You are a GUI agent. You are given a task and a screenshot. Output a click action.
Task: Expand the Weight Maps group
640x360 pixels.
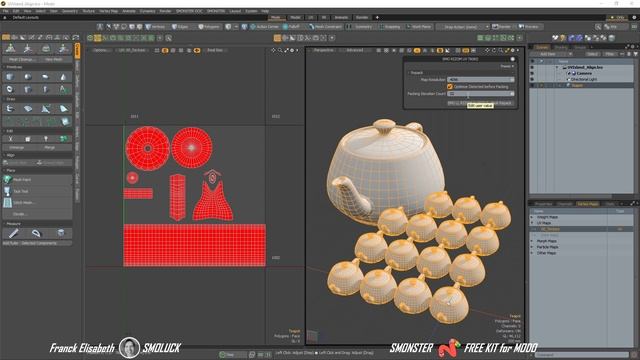[532, 217]
